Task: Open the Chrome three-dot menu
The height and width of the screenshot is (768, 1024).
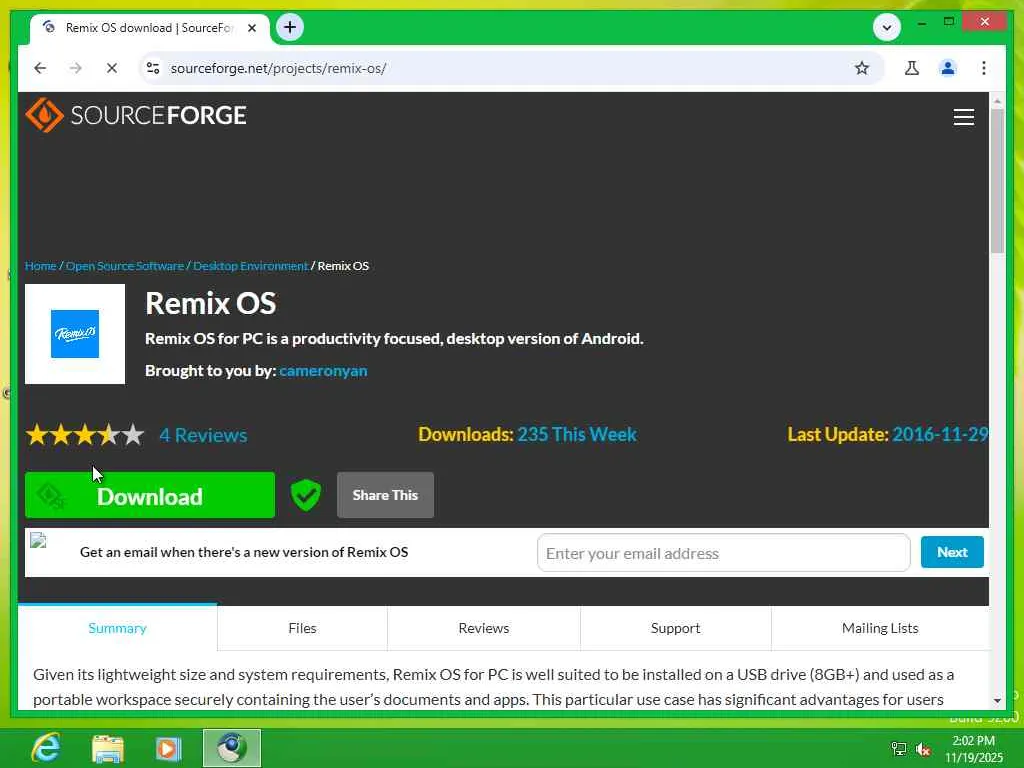Action: click(x=984, y=68)
